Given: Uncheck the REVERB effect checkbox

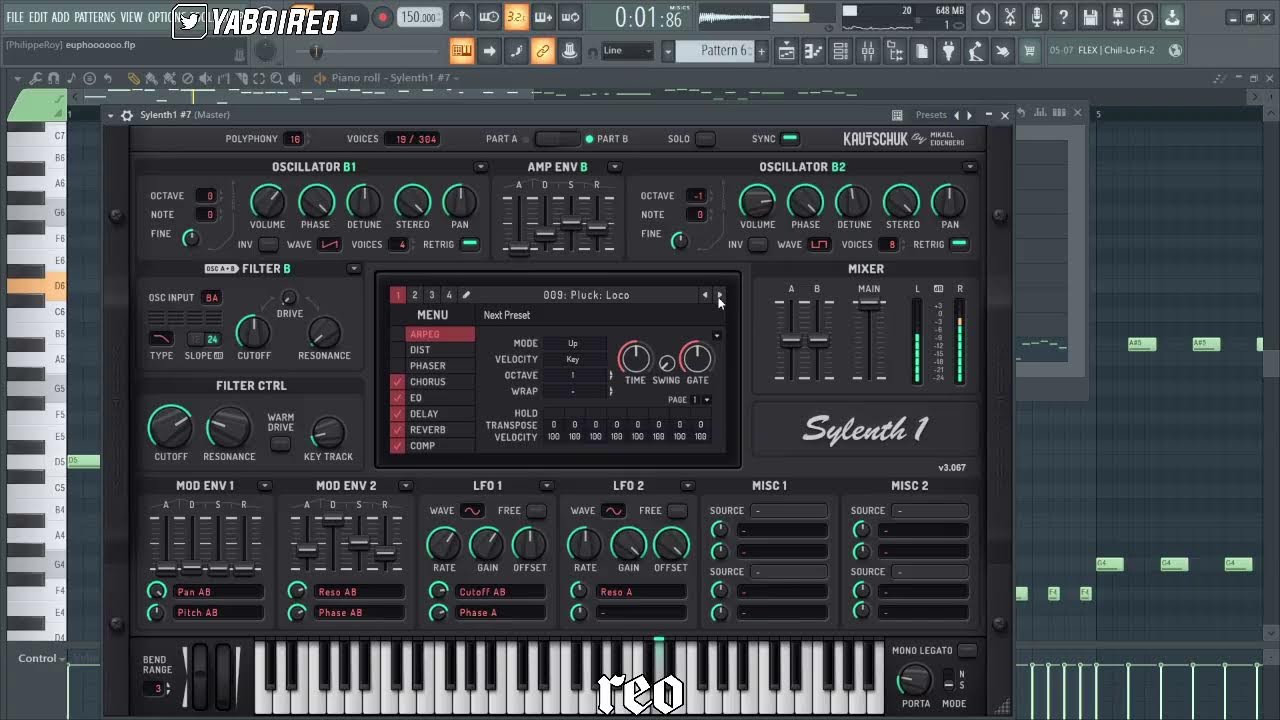Looking at the screenshot, I should click(x=398, y=430).
